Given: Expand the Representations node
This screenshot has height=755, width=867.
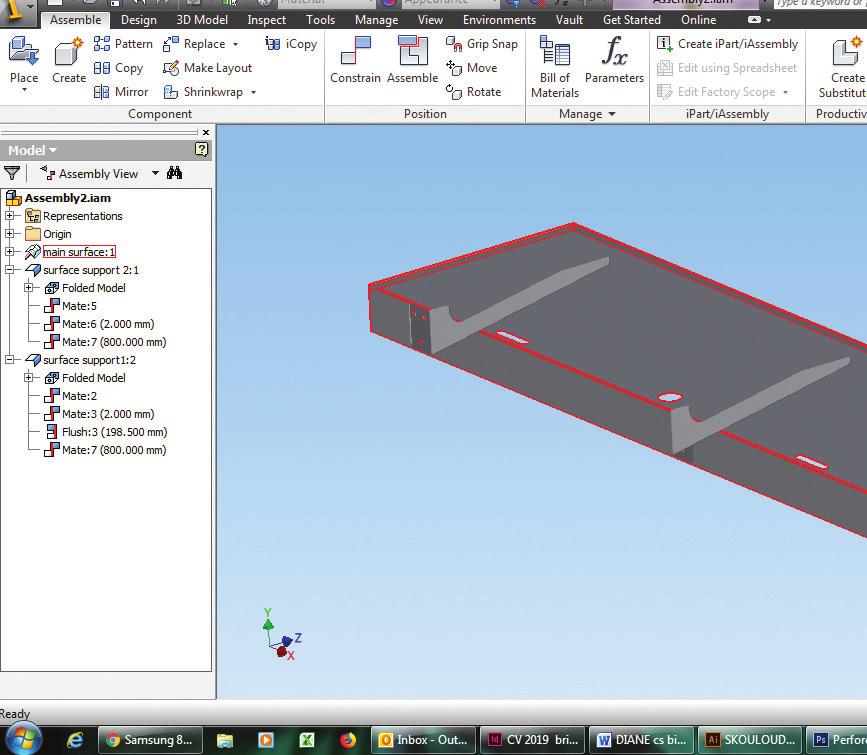Looking at the screenshot, I should [x=9, y=216].
